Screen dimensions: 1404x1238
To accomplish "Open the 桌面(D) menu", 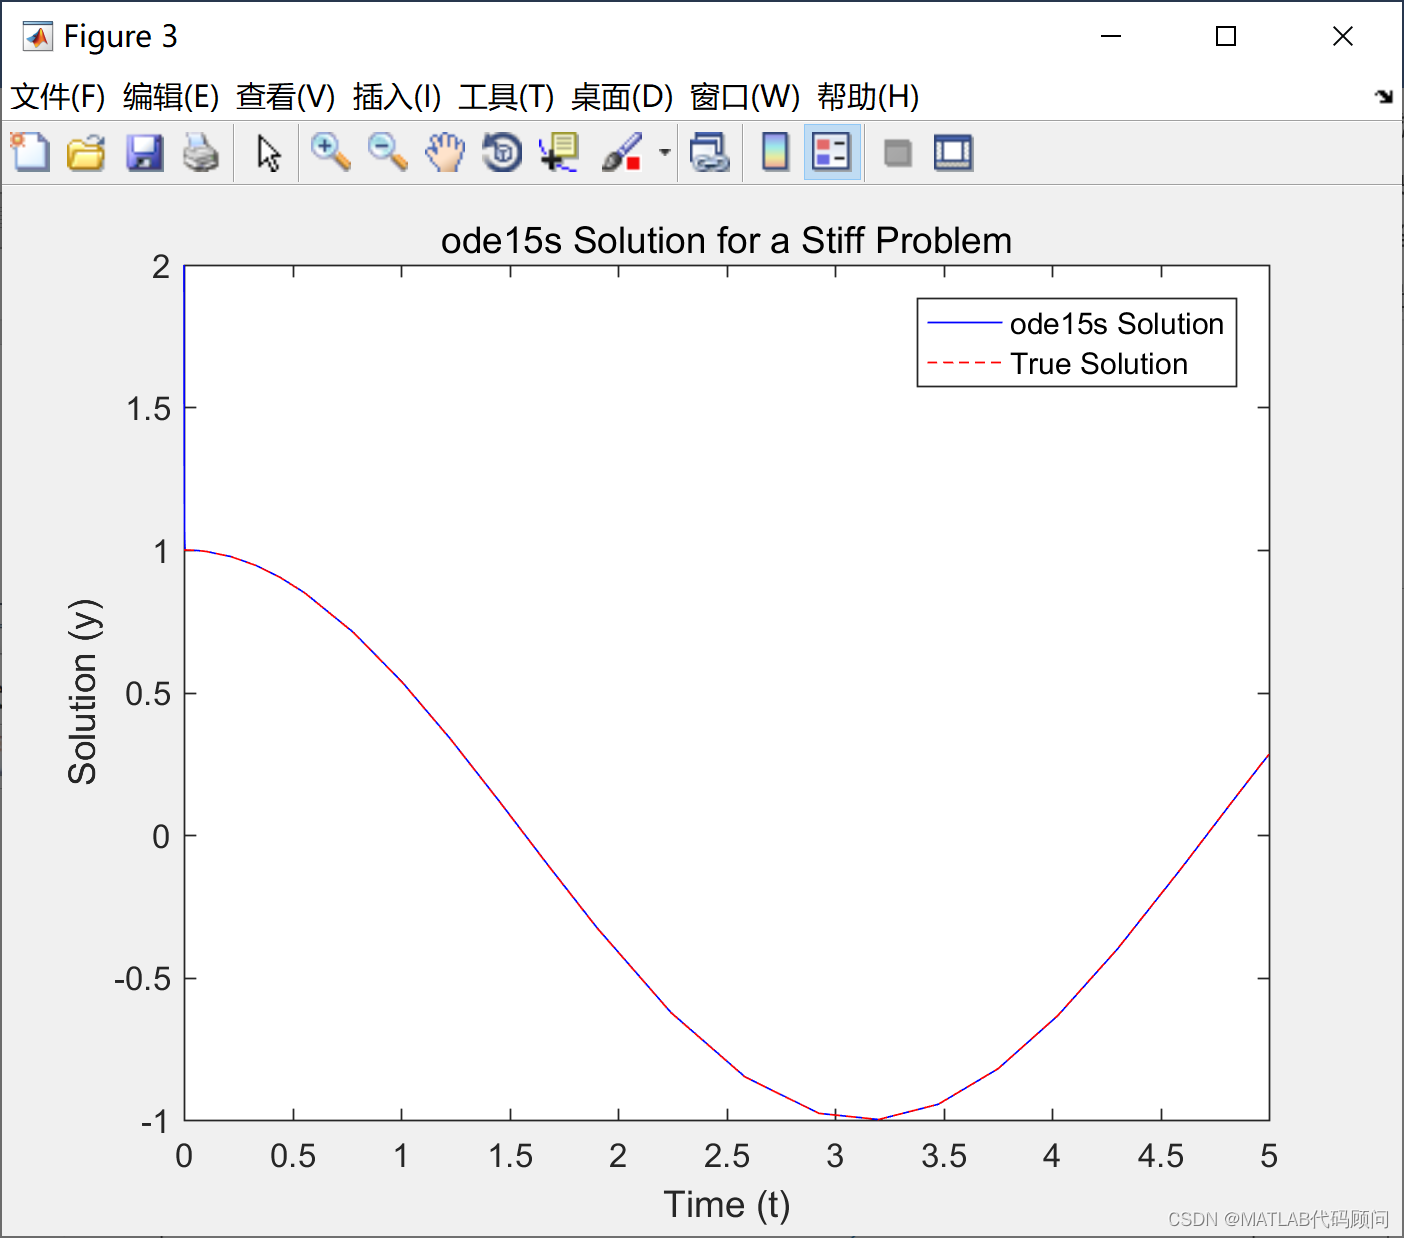I will click(622, 97).
